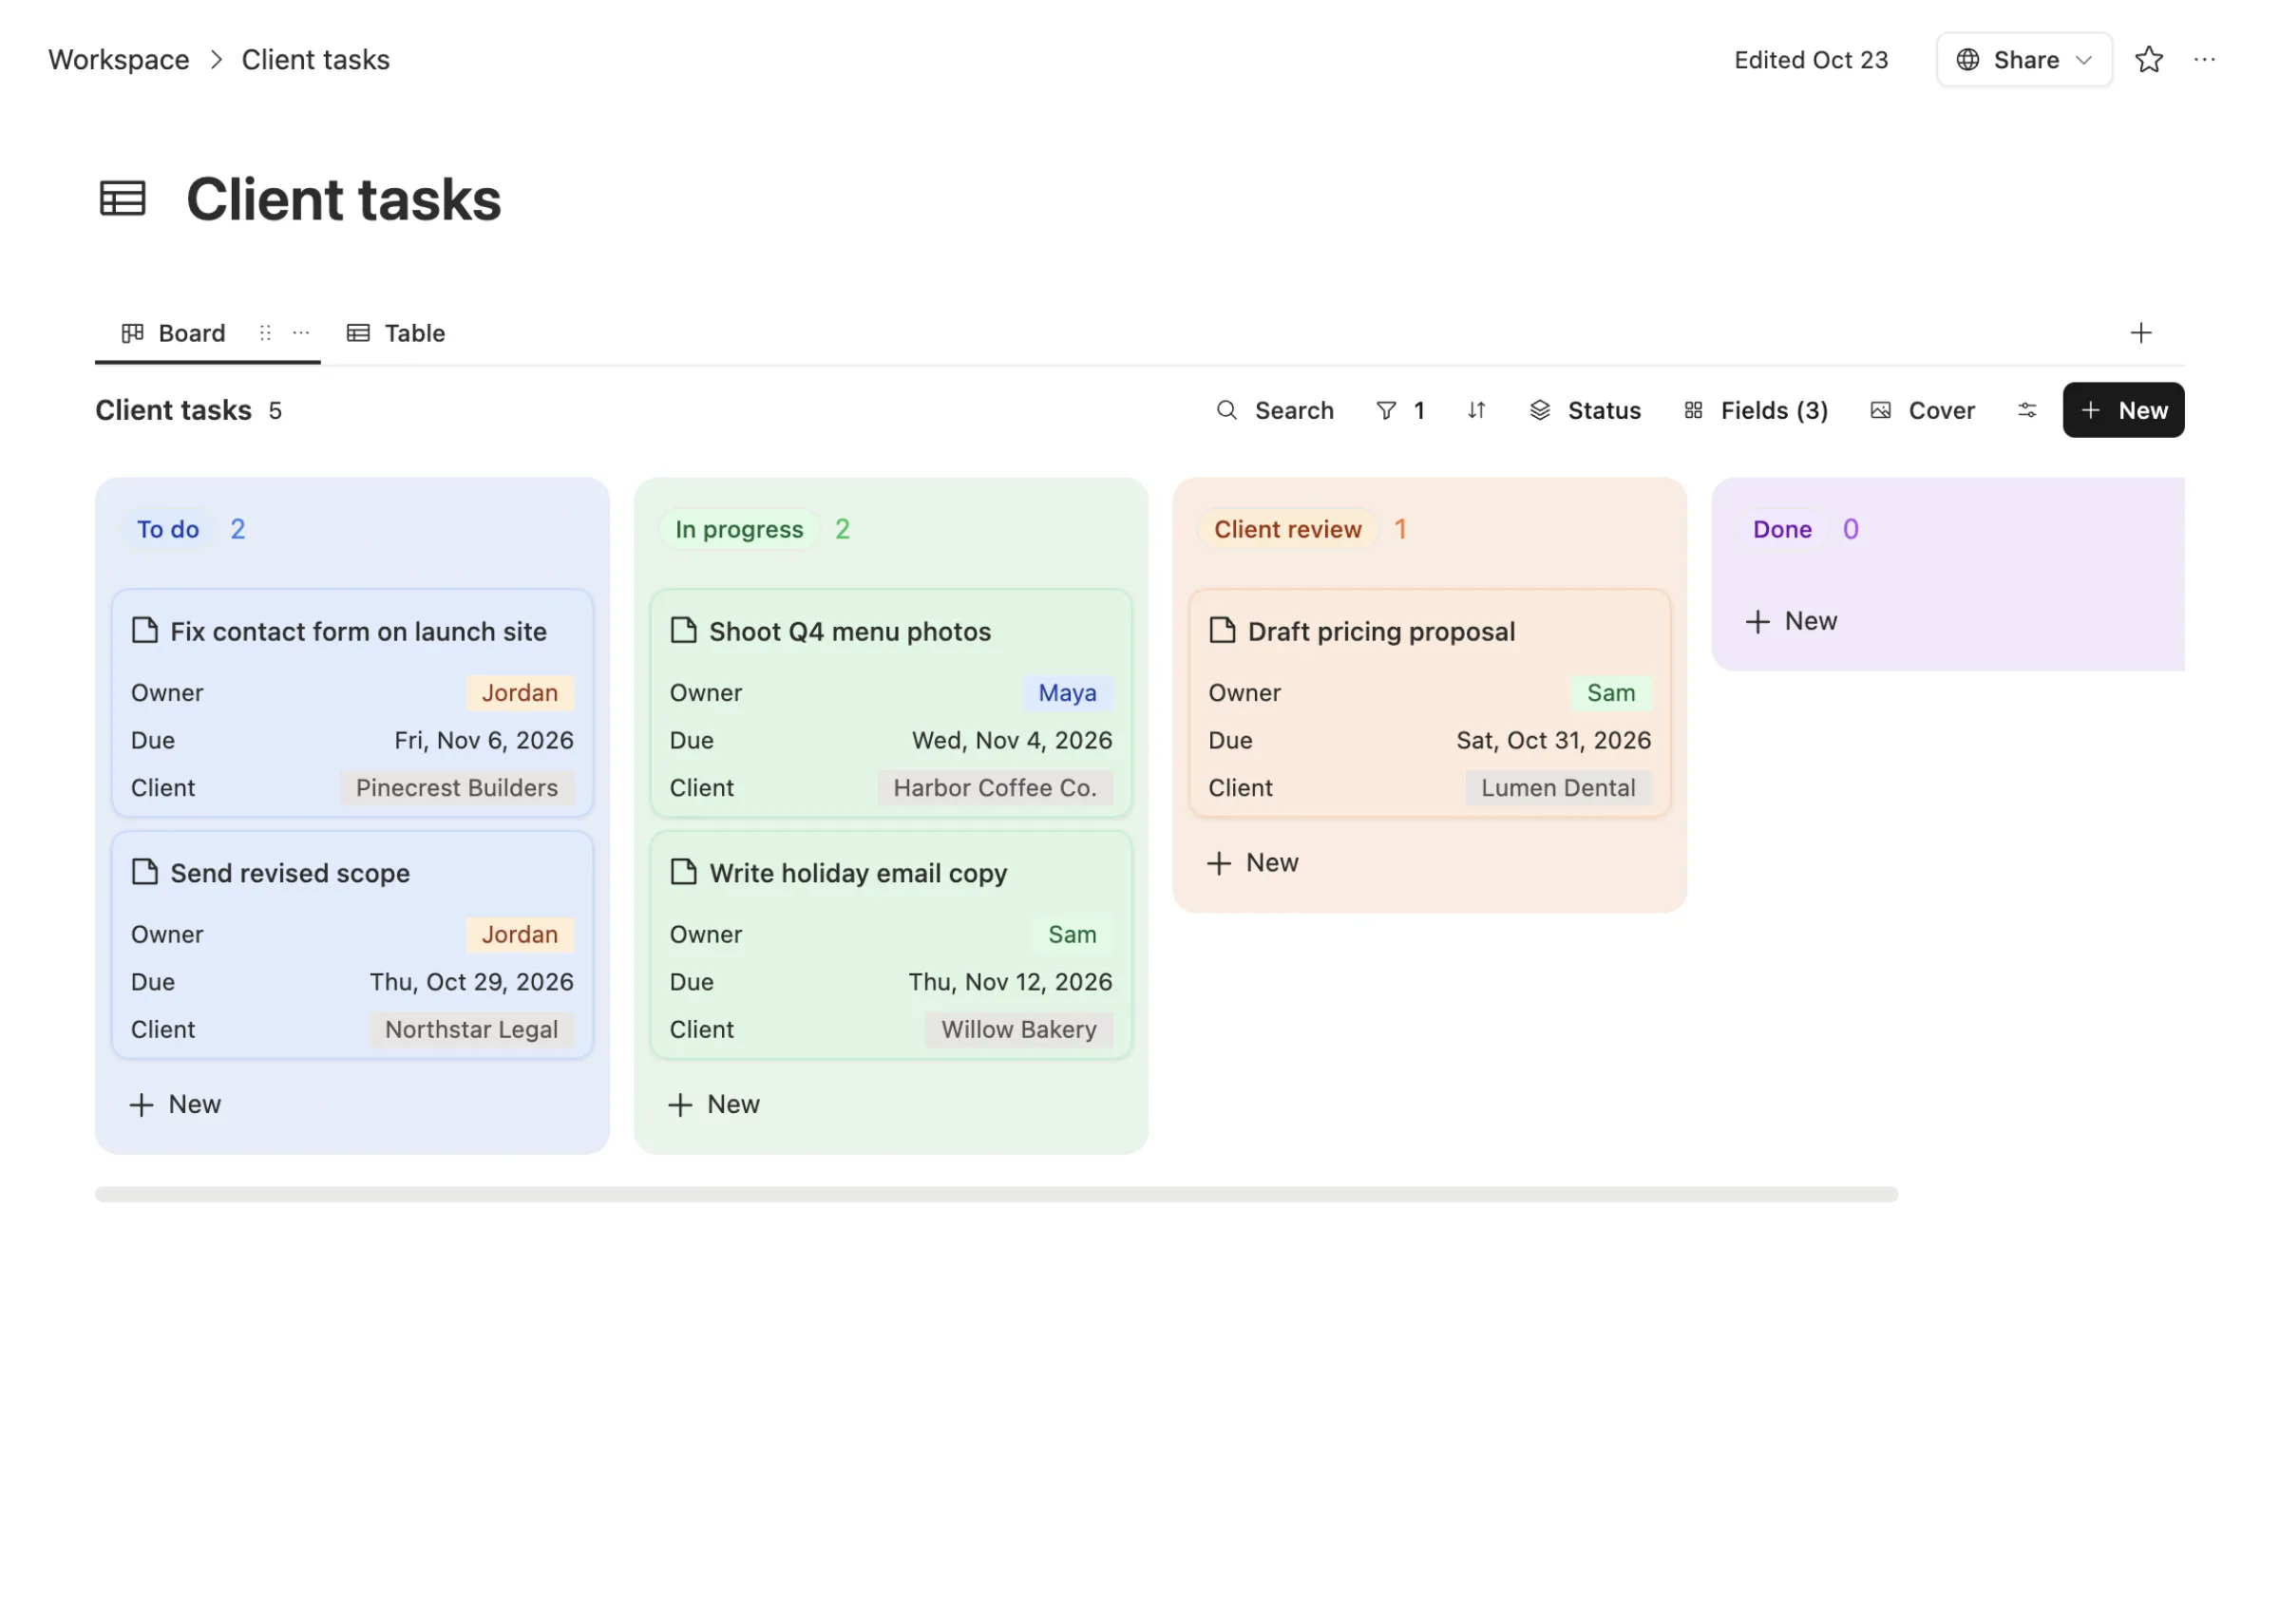Open the sort arrows control
This screenshot has width=2280, height=1624.
(x=1476, y=410)
